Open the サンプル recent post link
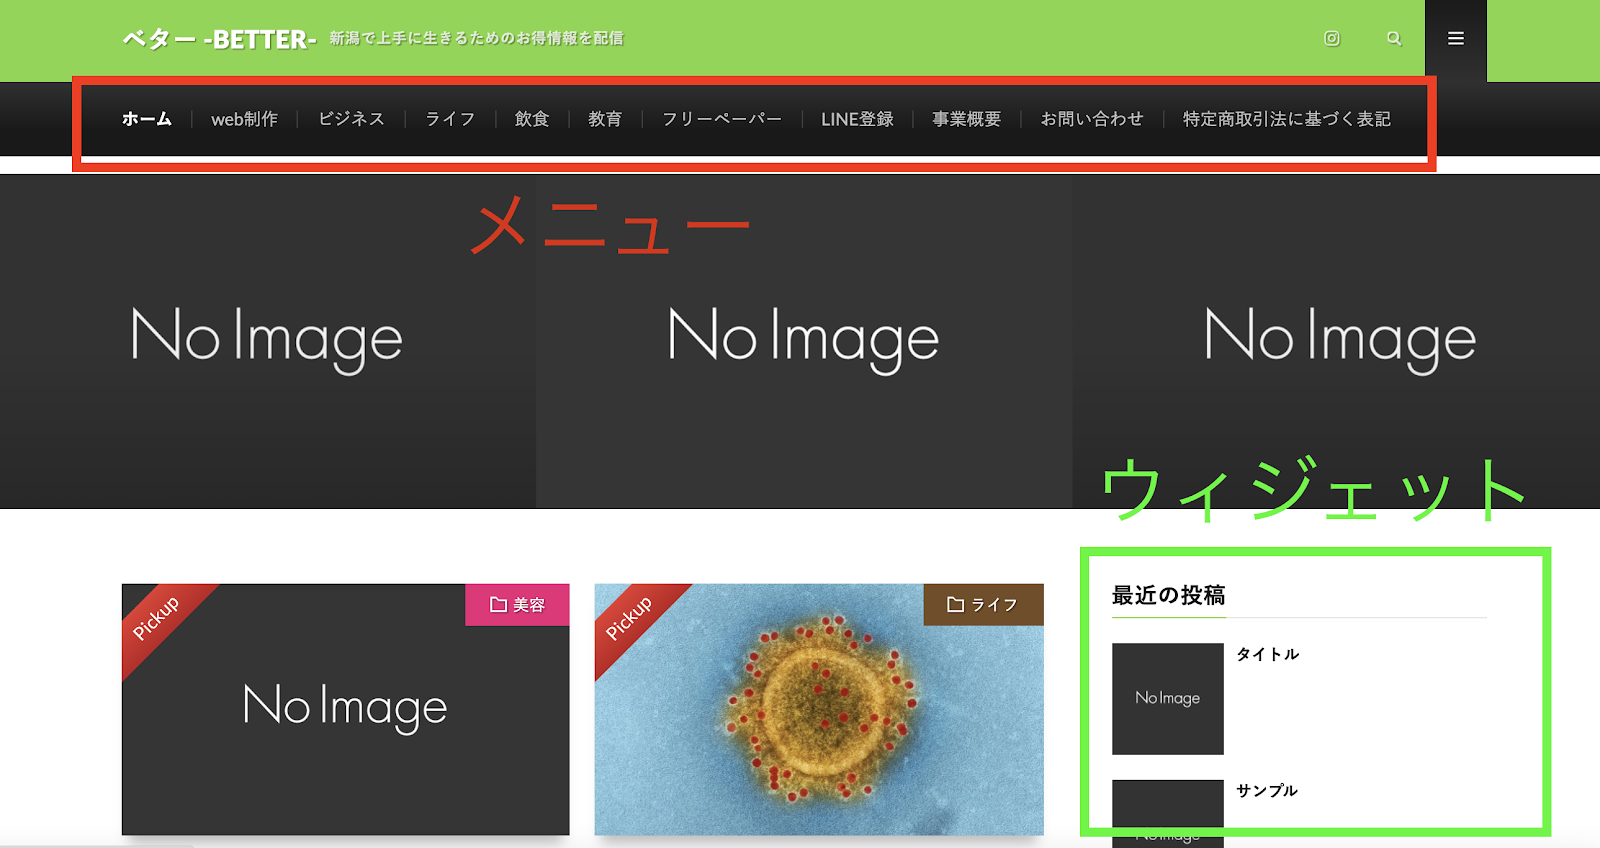Image resolution: width=1600 pixels, height=848 pixels. pos(1267,790)
